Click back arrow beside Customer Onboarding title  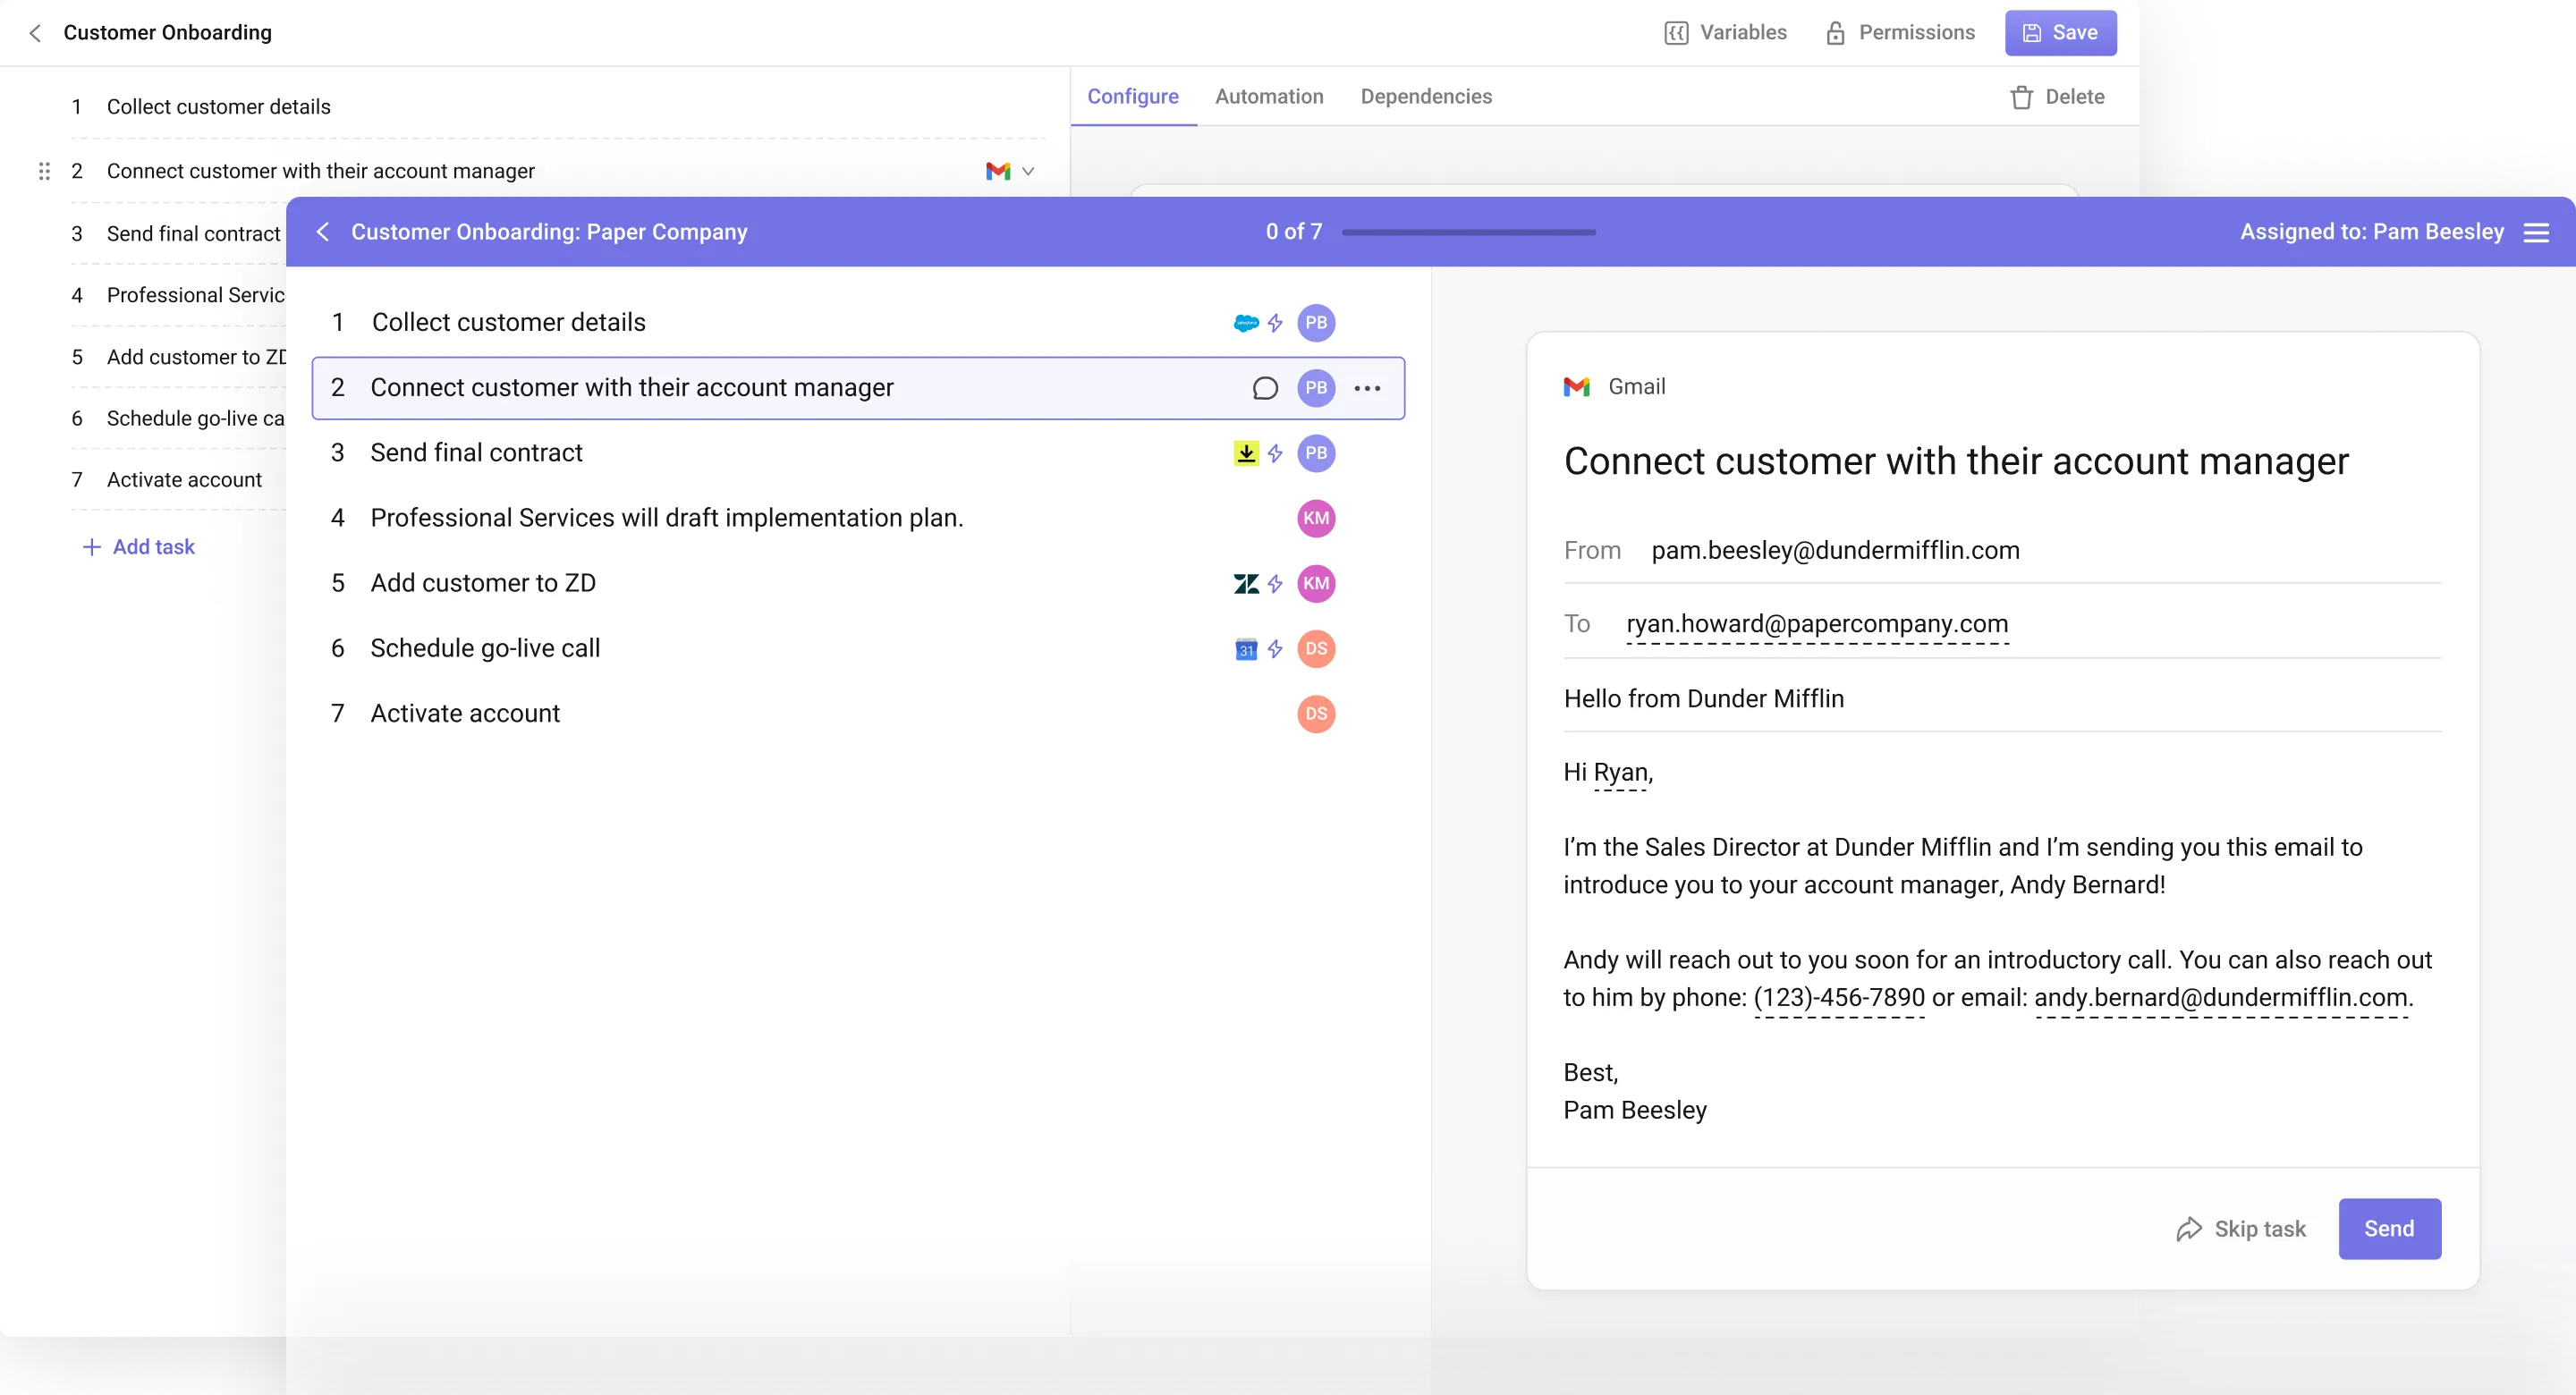point(35,33)
